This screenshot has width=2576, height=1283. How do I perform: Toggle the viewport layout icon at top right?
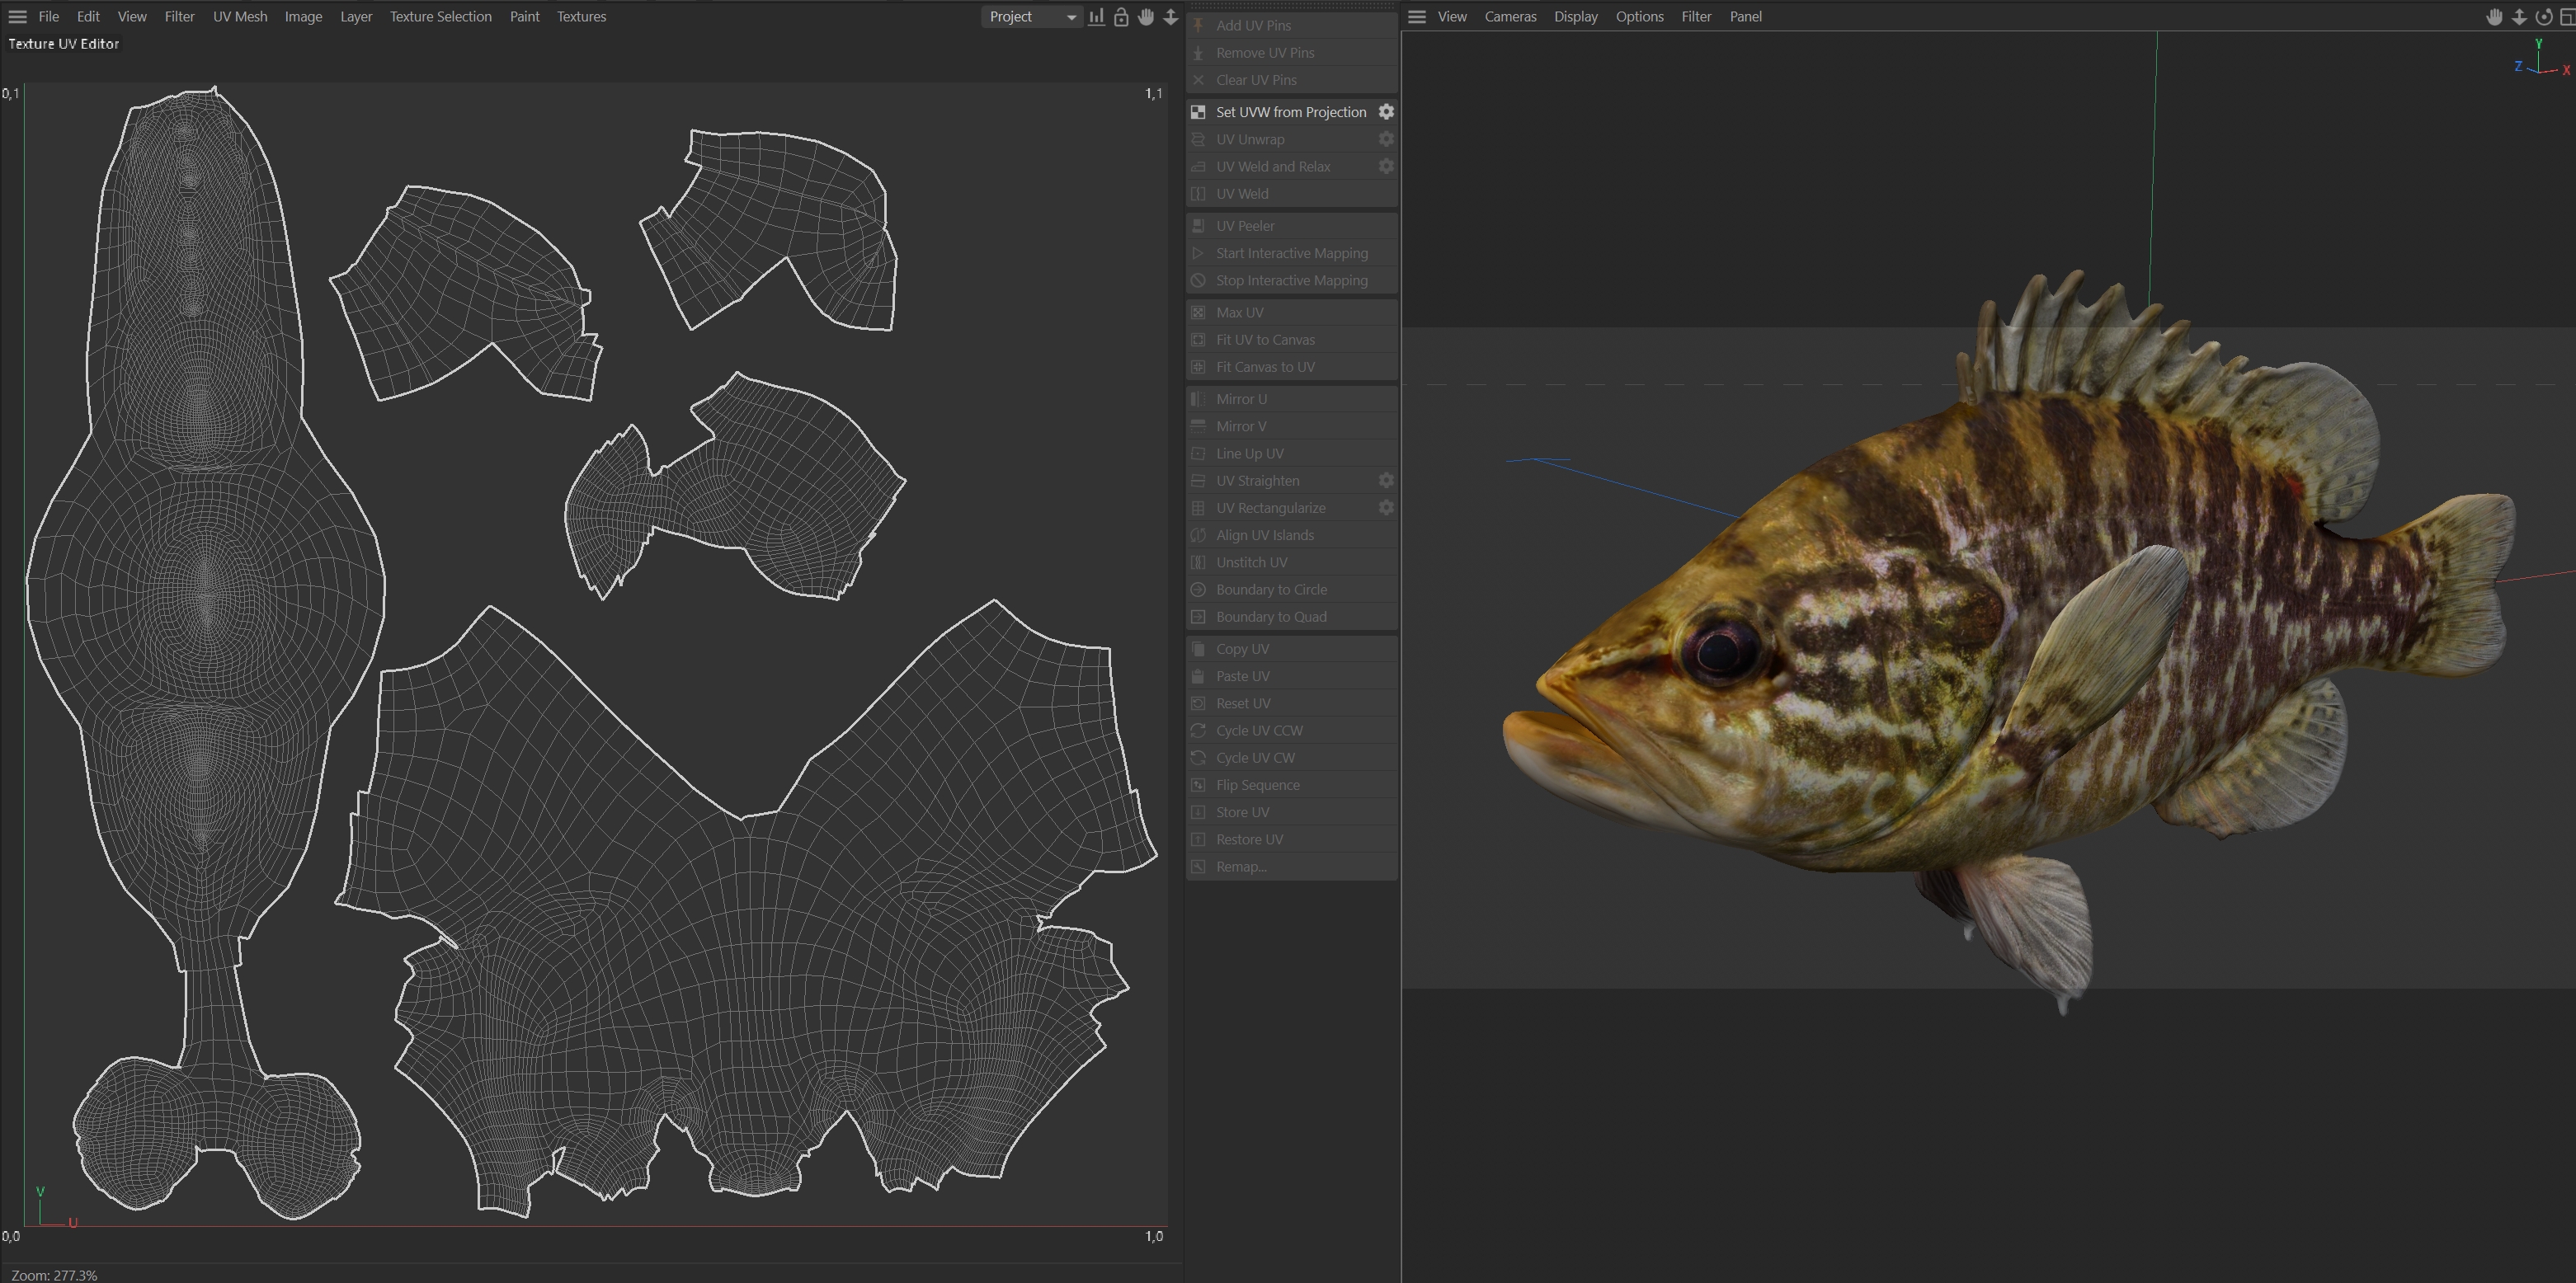pyautogui.click(x=2566, y=17)
